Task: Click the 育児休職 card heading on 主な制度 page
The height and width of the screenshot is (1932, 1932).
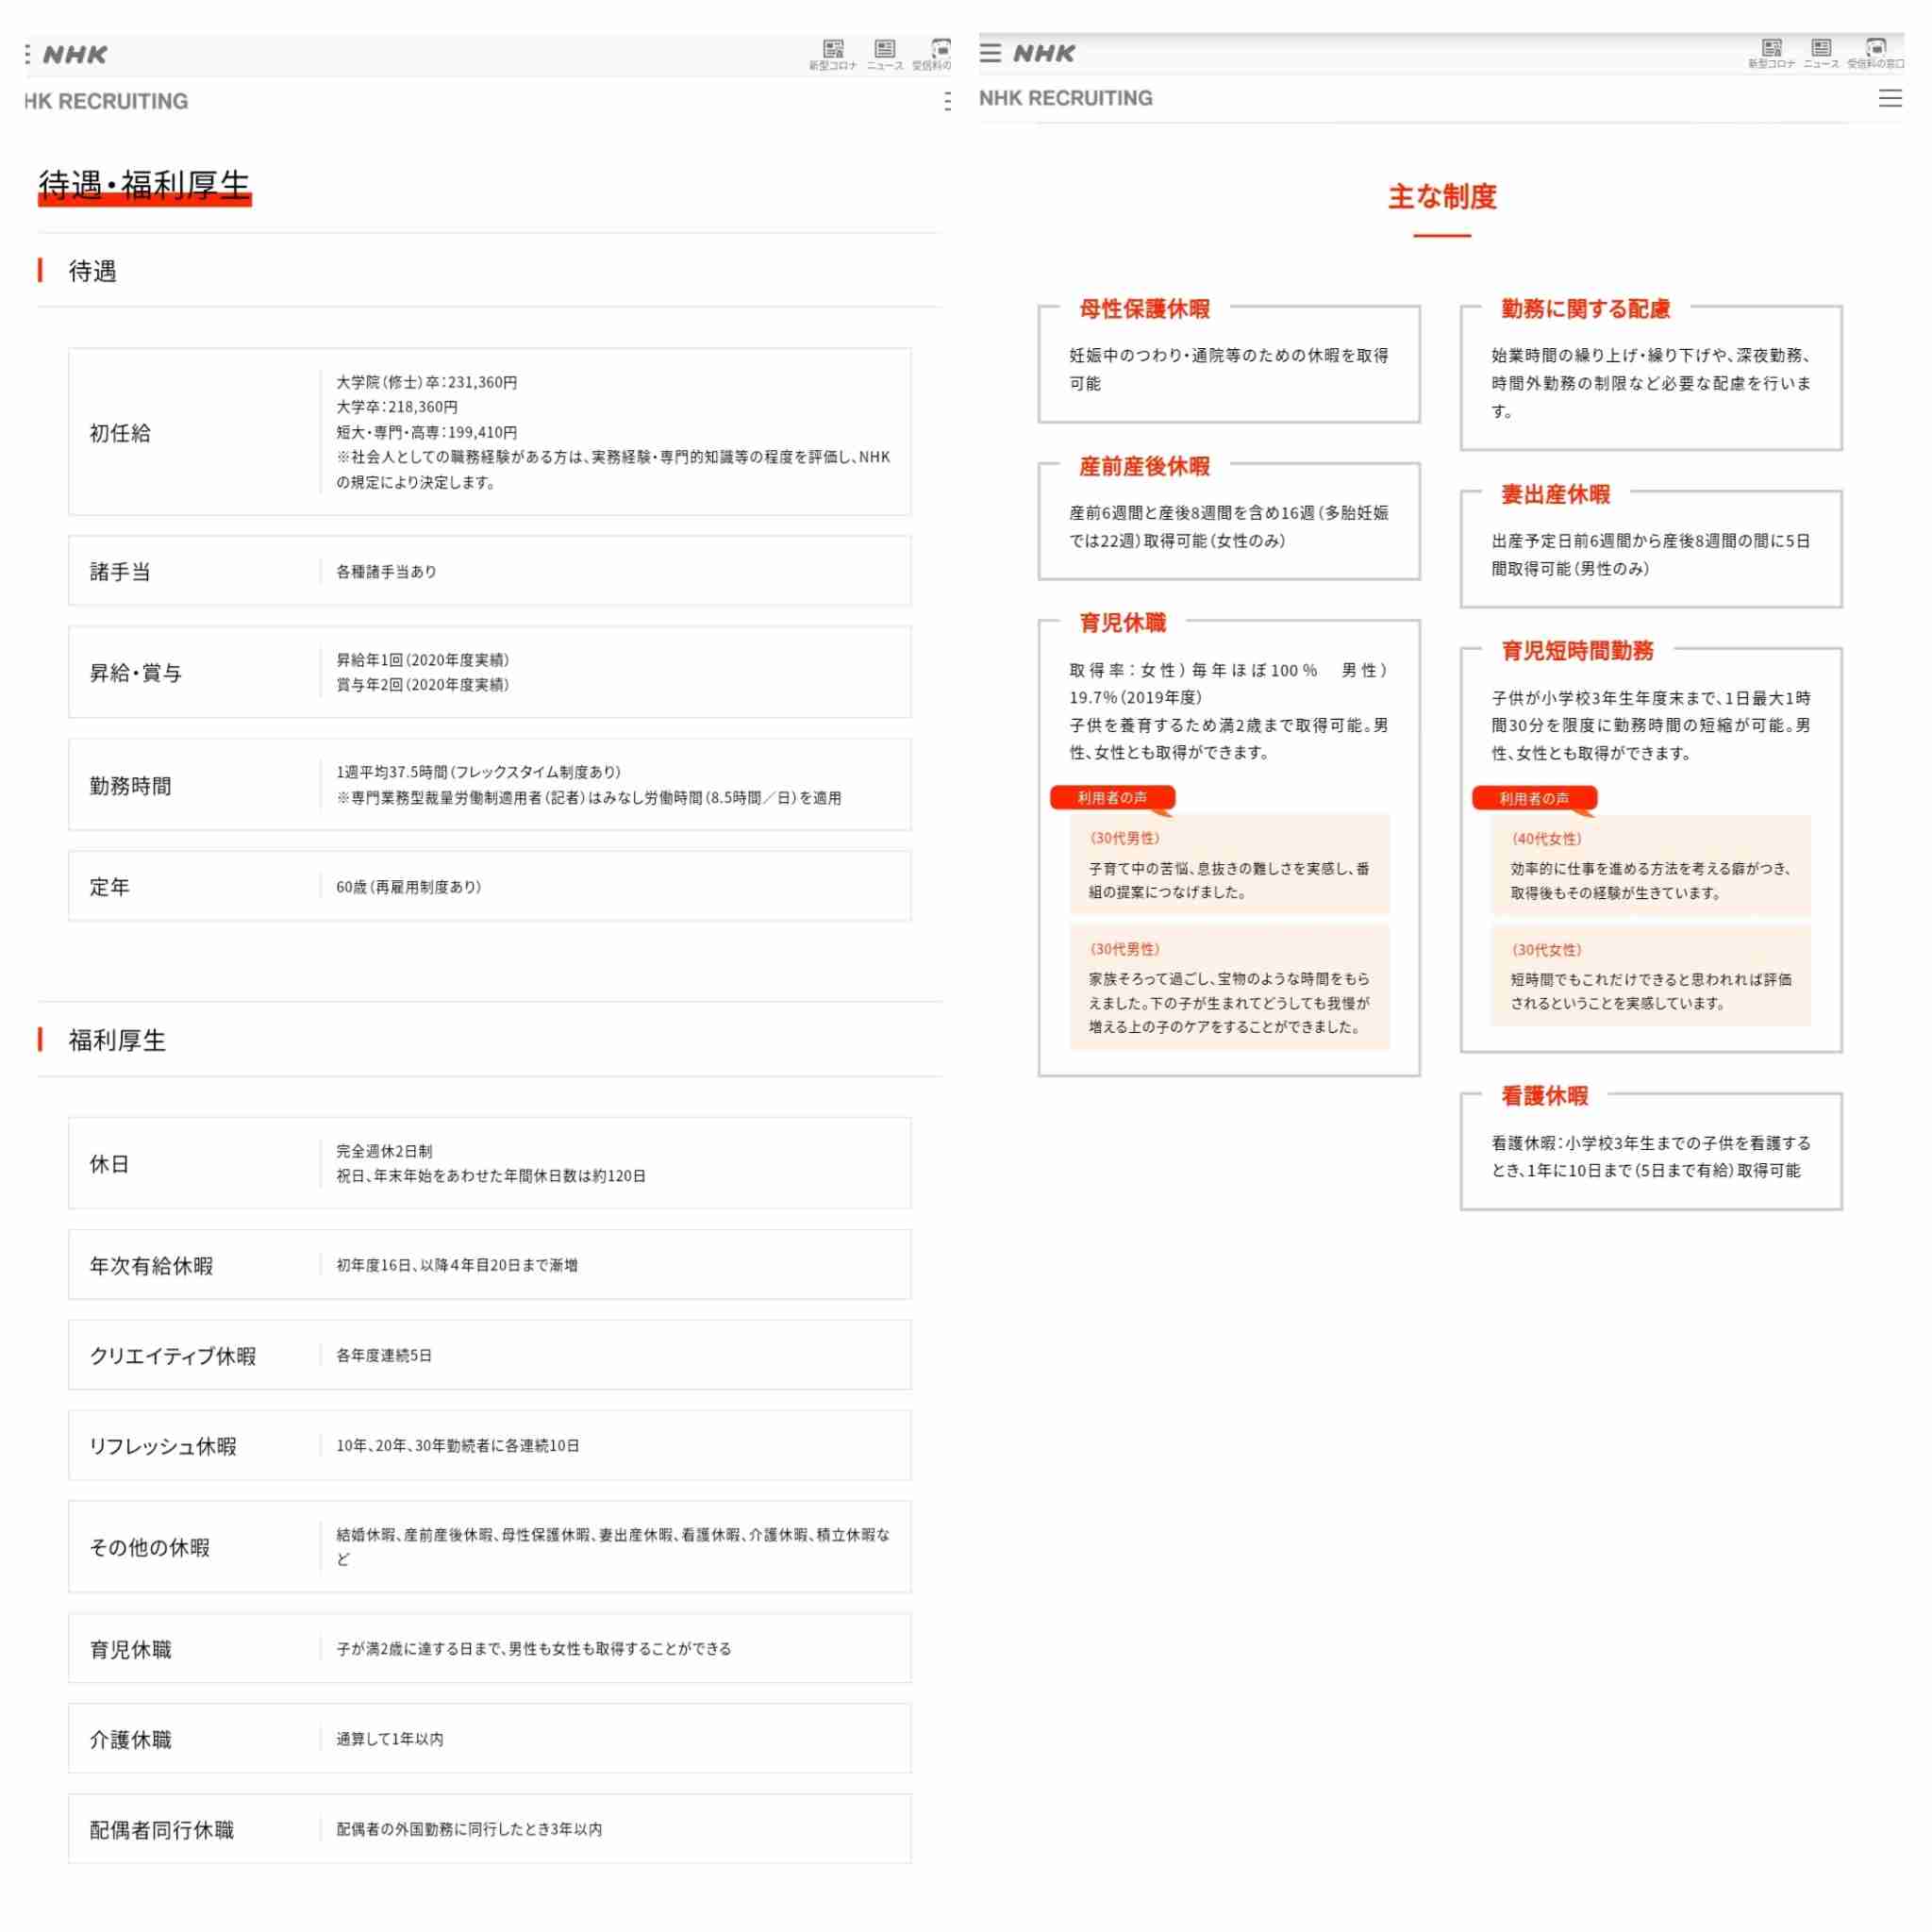Action: click(x=1122, y=622)
